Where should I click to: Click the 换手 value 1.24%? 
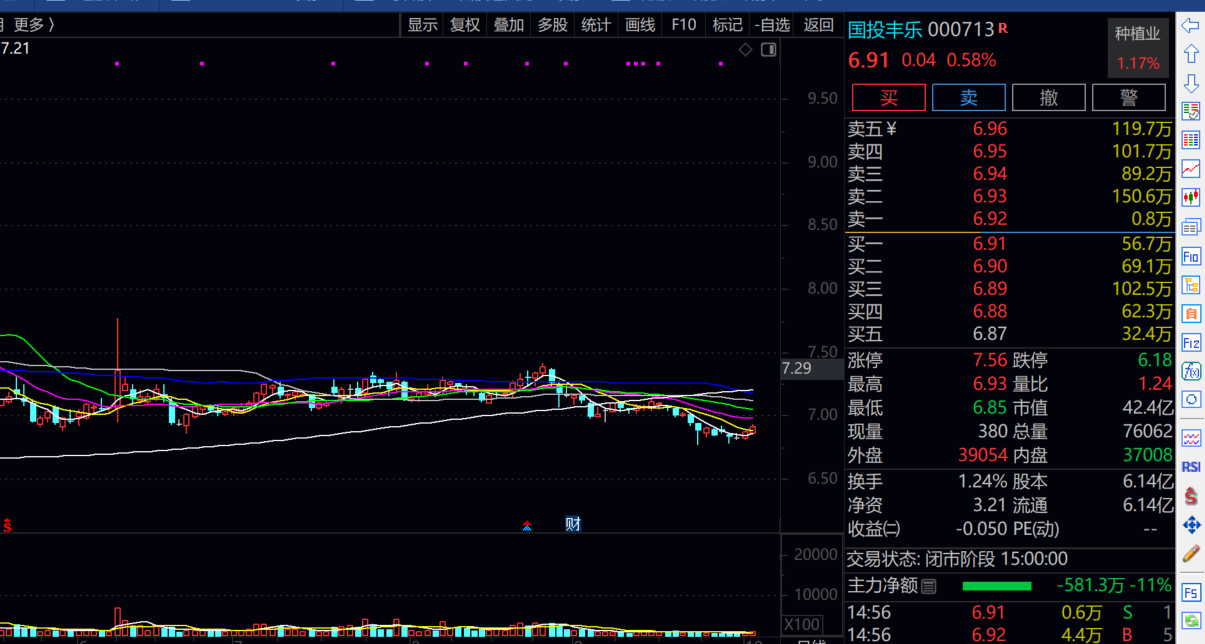point(981,481)
